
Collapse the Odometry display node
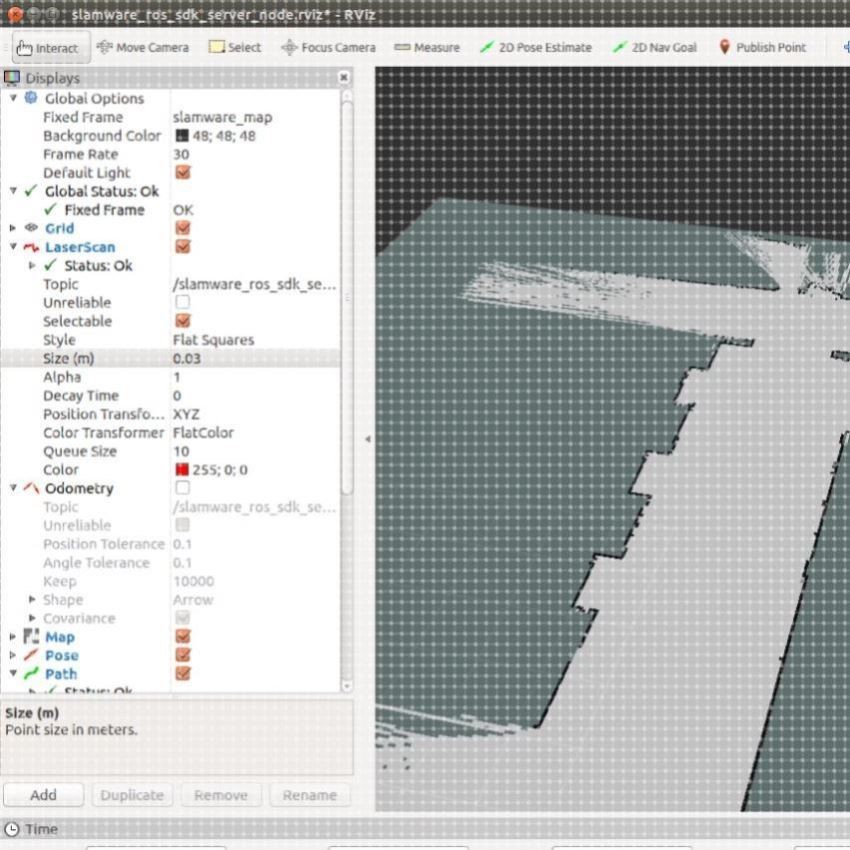click(x=13, y=488)
